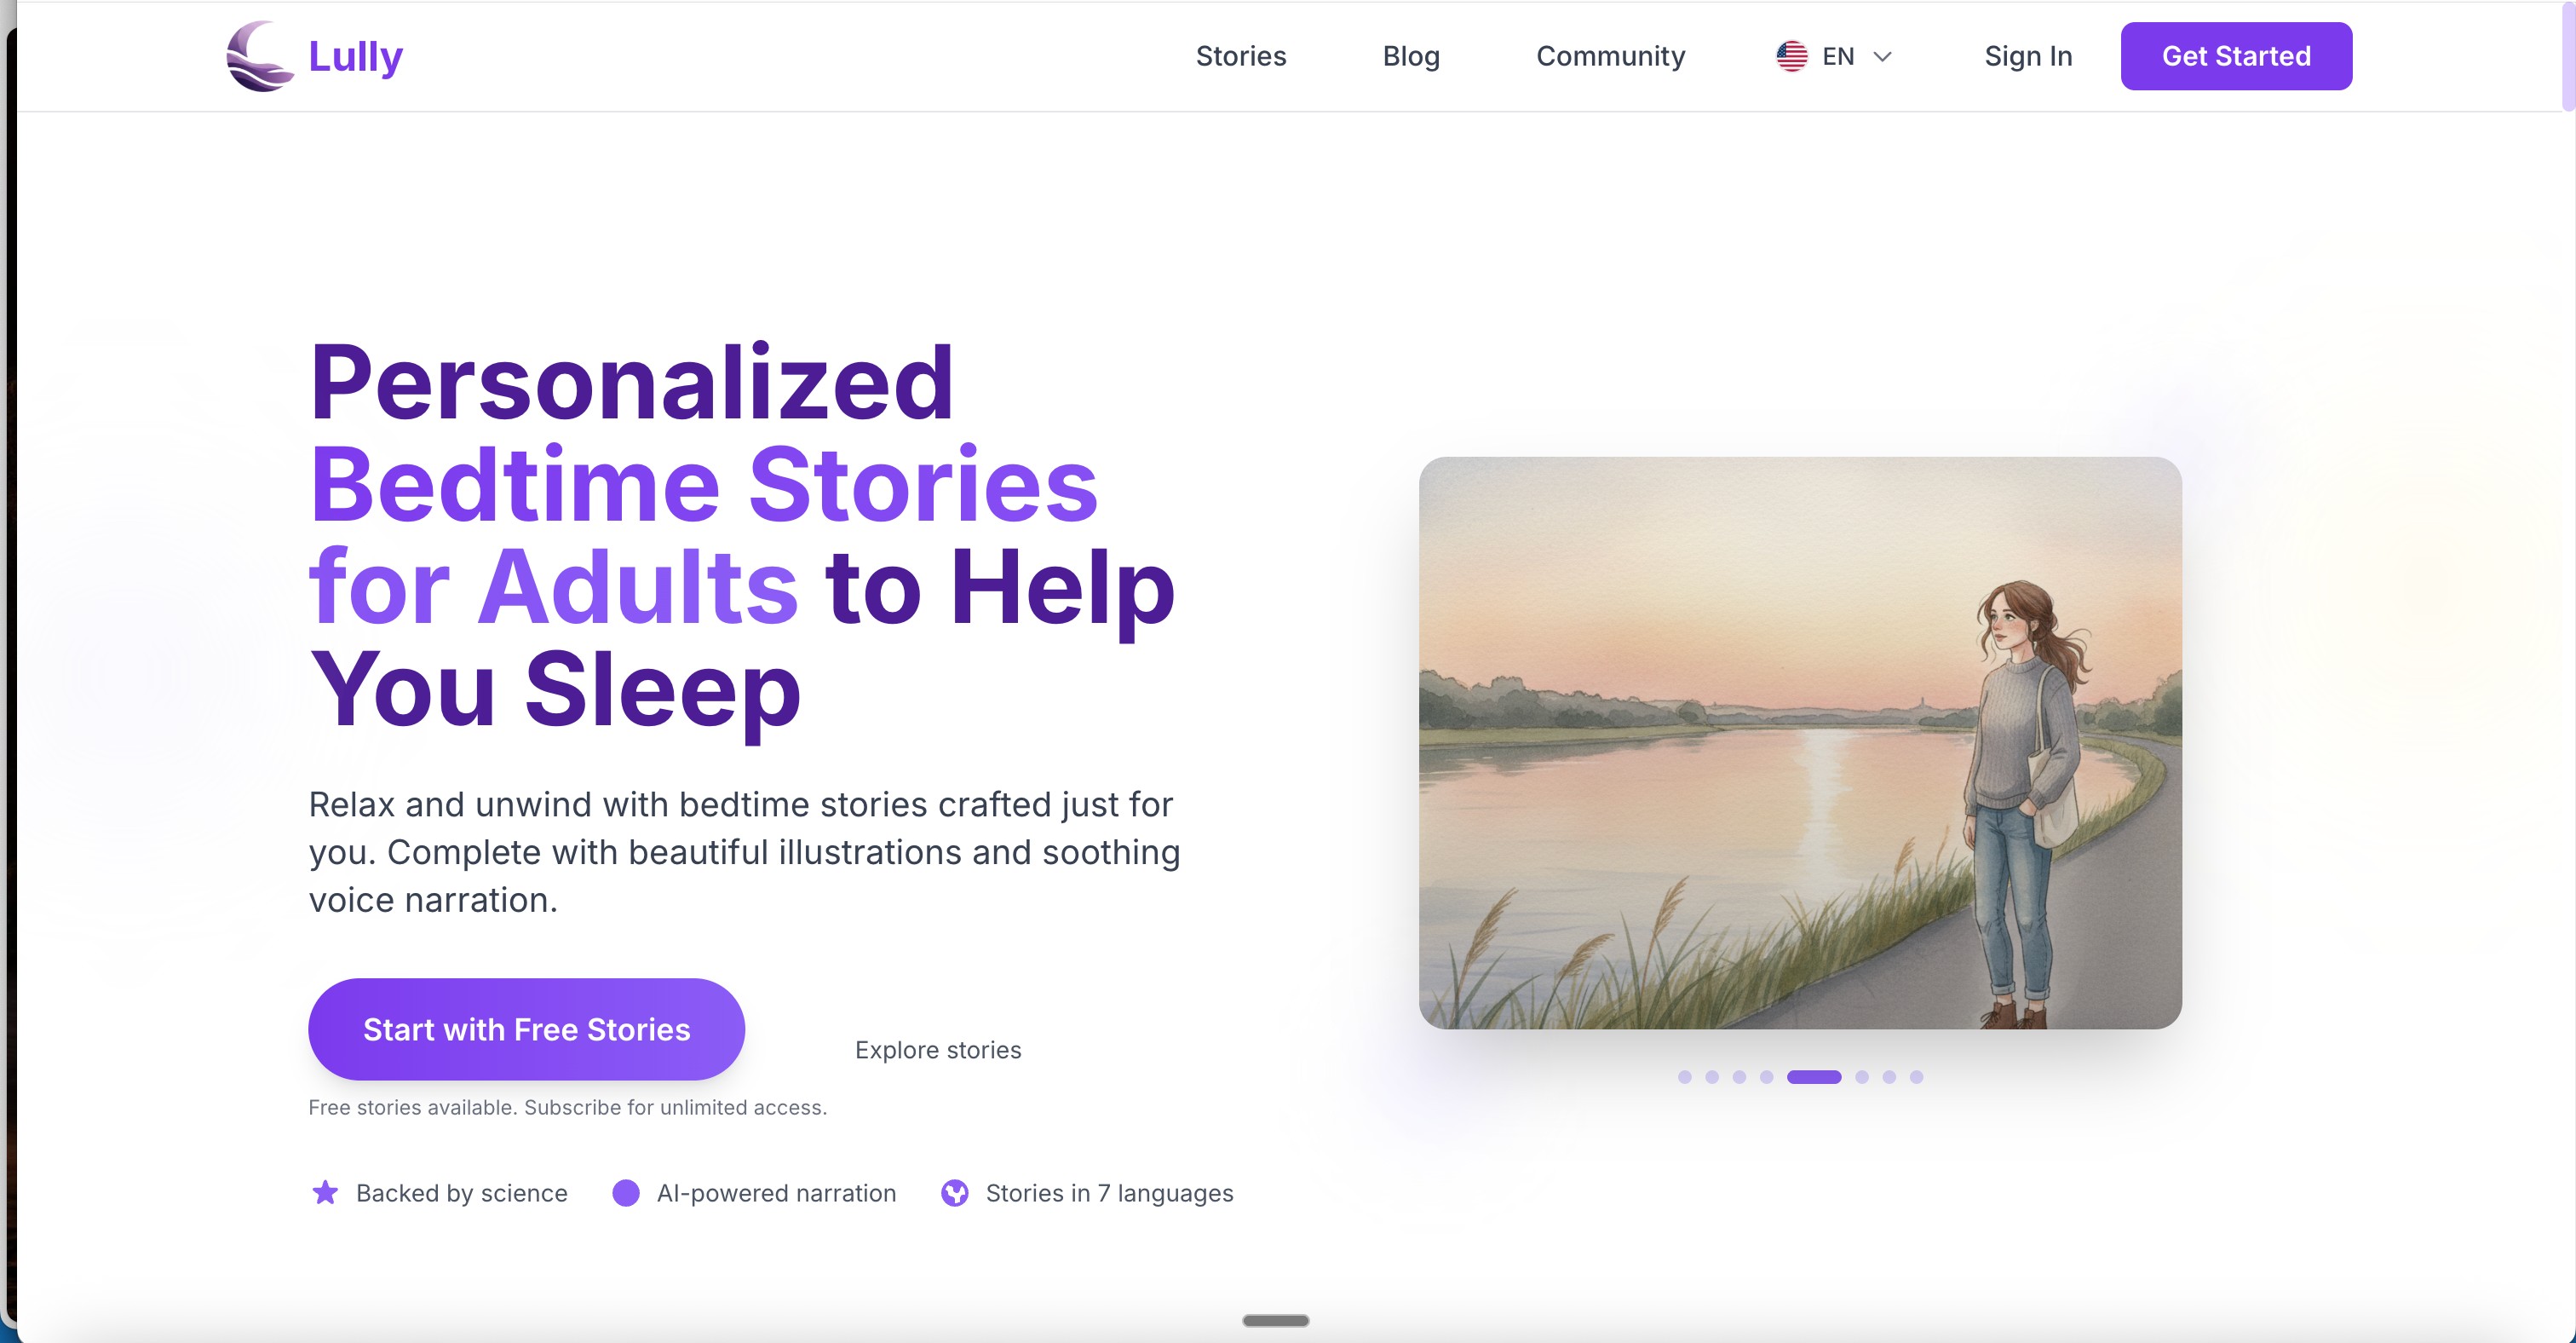
Task: Click Start with Free Stories button
Action: (526, 1029)
